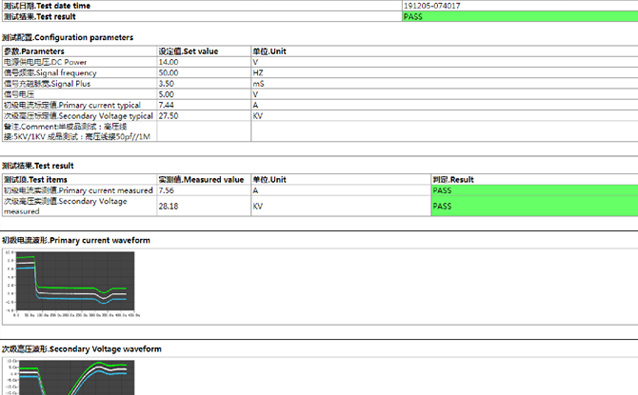Click the HZ unit cell

tap(258, 73)
